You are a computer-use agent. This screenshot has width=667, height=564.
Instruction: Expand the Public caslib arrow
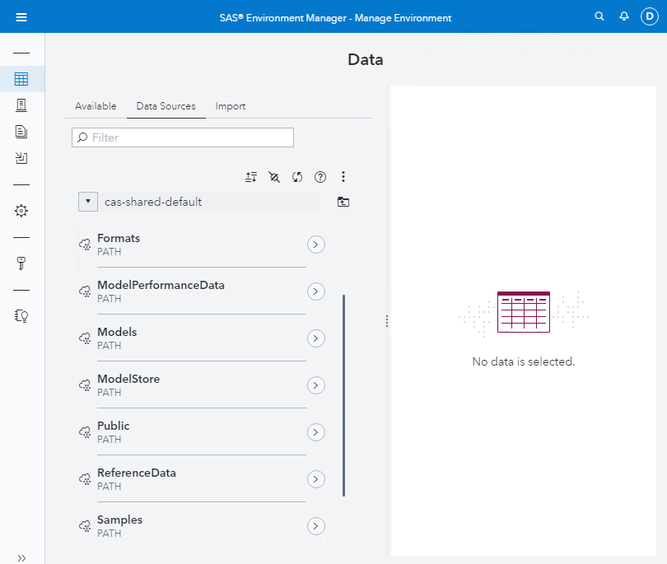pyautogui.click(x=316, y=432)
